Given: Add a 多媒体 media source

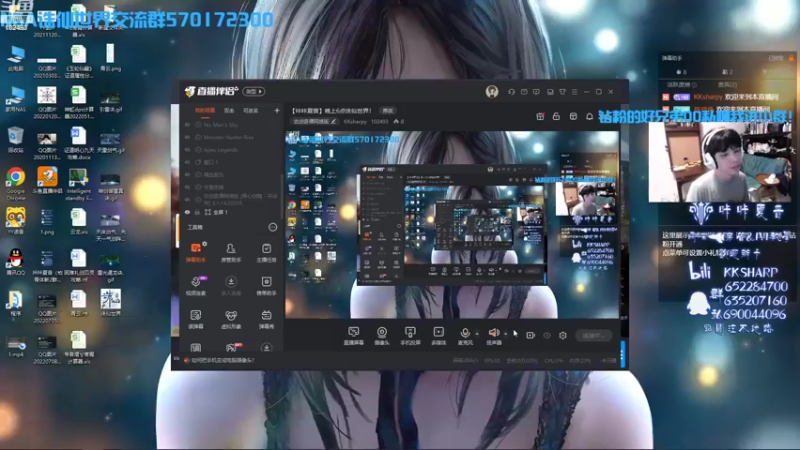Looking at the screenshot, I should click(x=438, y=336).
